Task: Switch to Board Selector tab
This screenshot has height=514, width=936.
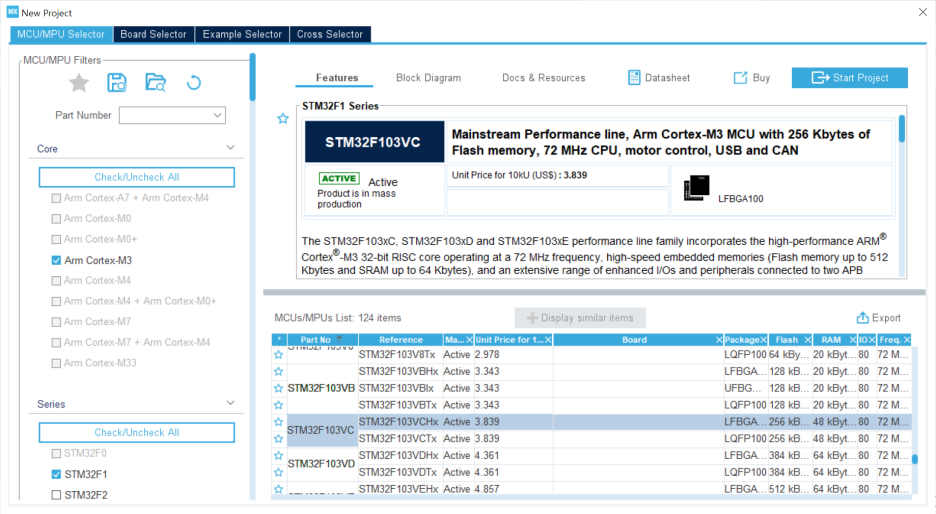Action: [153, 34]
